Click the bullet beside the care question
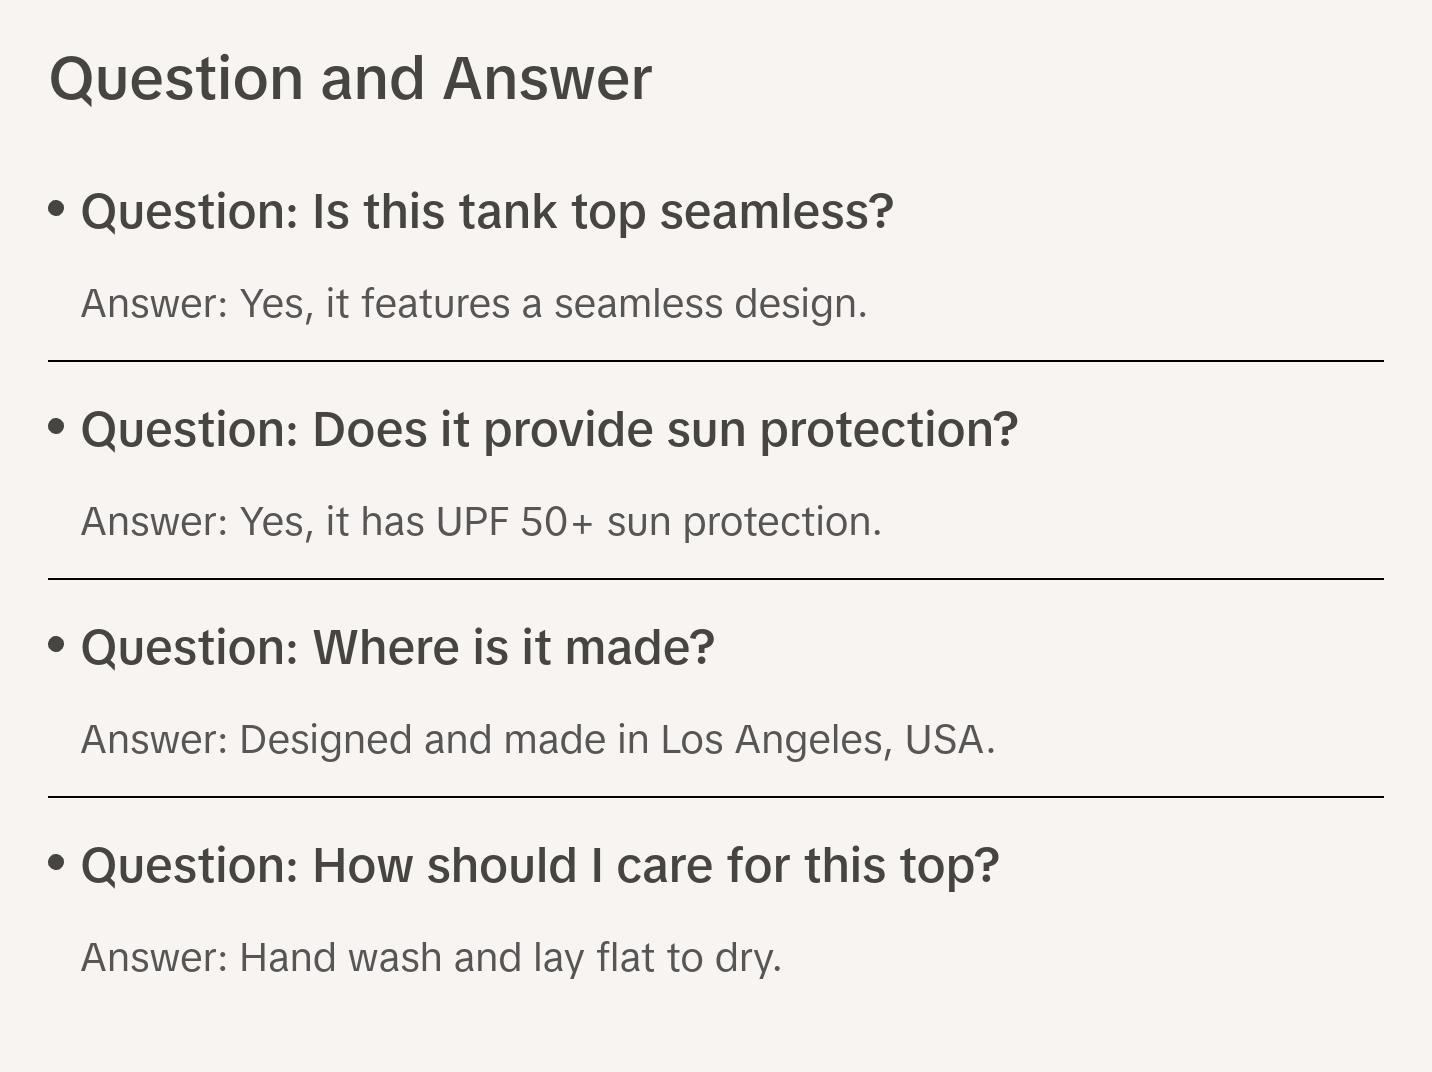 coord(57,862)
